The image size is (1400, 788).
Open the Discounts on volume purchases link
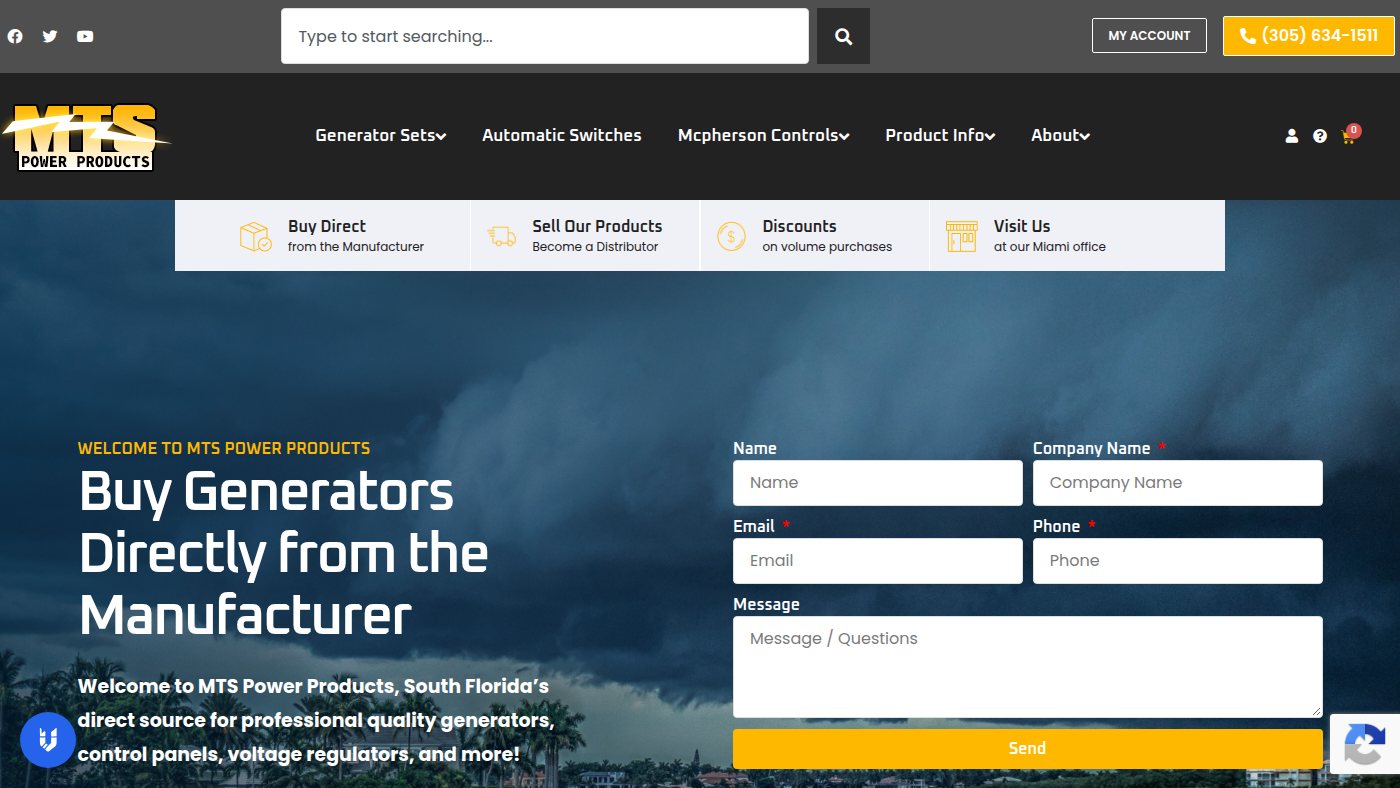(x=827, y=236)
